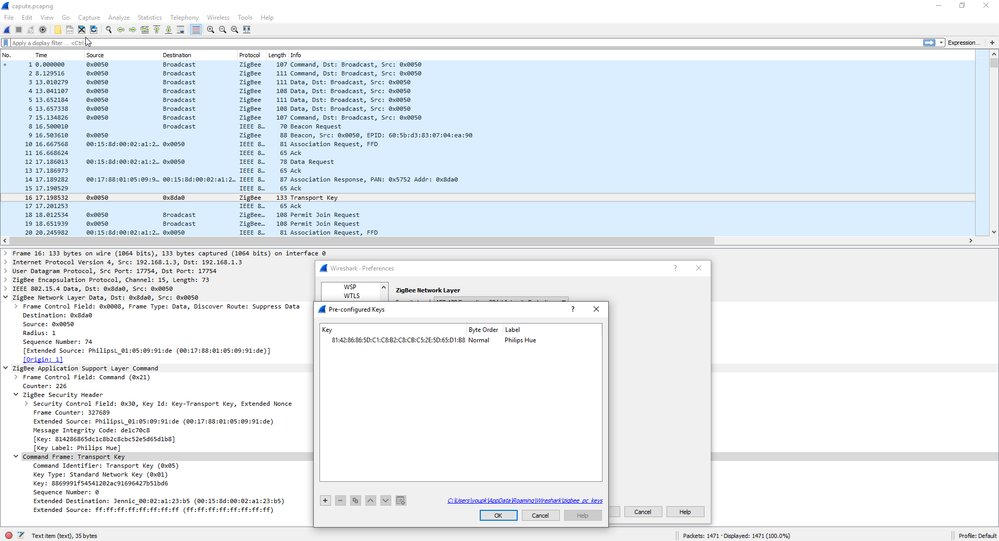999x541 pixels.
Task: Close this capture file toolbar icon
Action: (x=82, y=29)
